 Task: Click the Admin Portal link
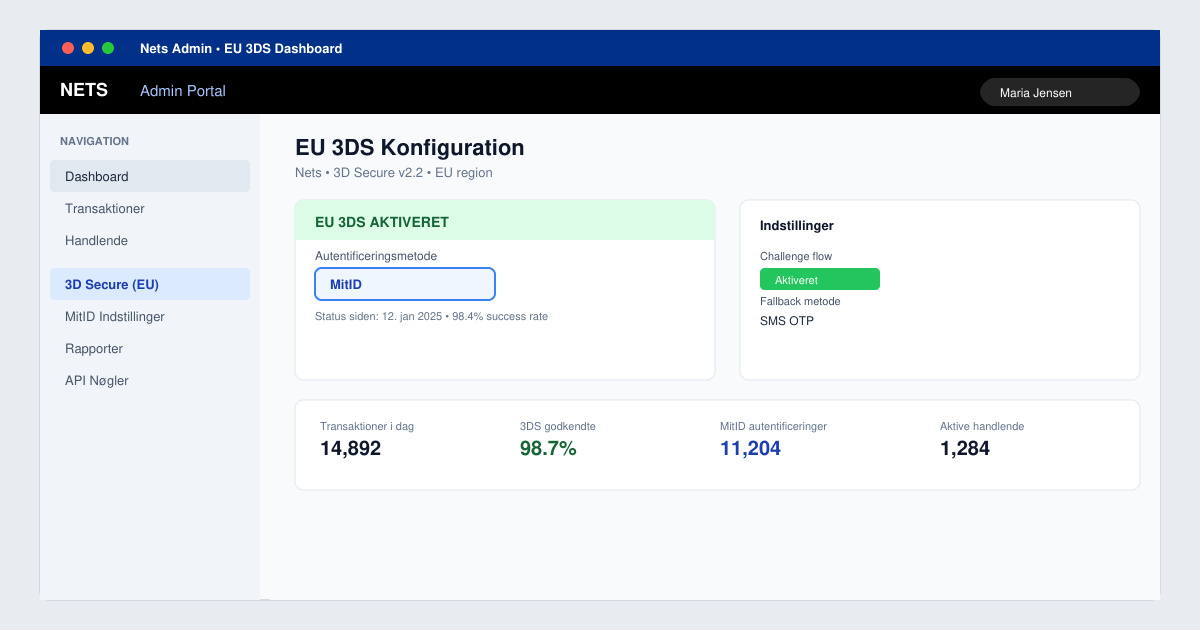(x=183, y=90)
